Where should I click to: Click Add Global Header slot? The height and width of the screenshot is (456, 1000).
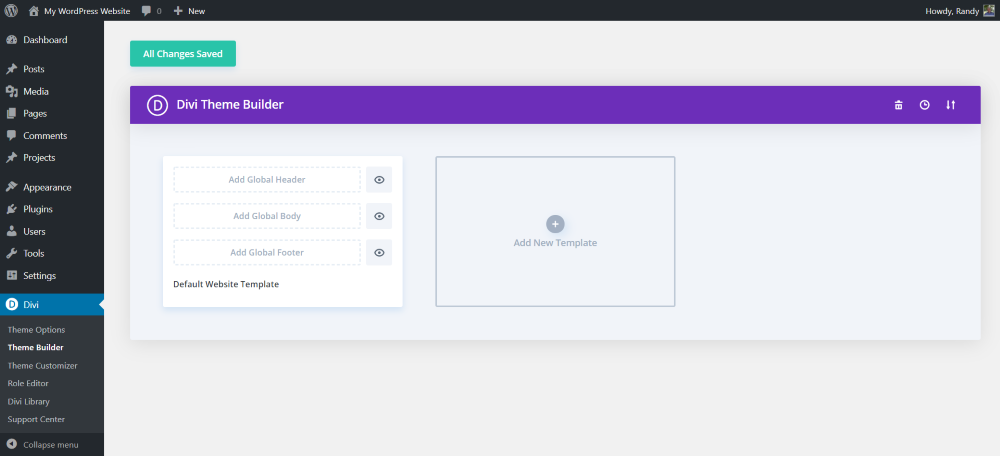267,180
